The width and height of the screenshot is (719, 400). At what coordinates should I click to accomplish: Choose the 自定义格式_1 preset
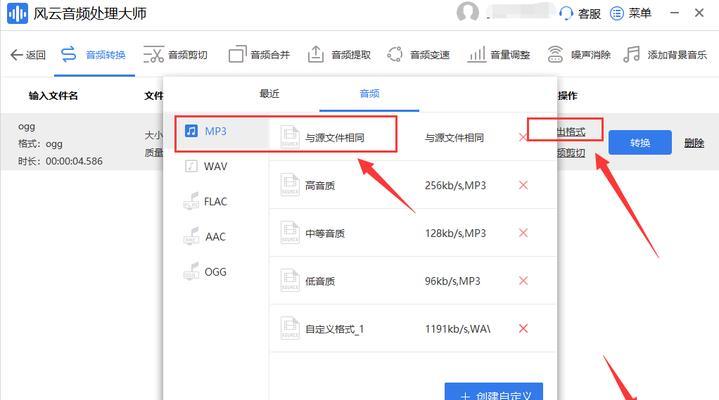click(413, 328)
